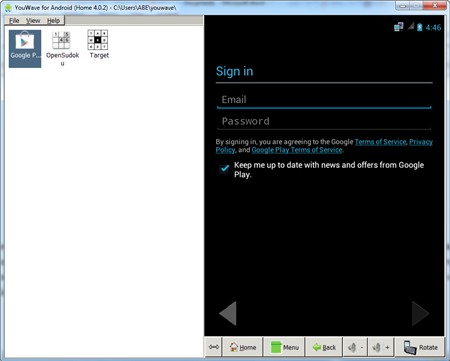Click the Rotate screen button
The width and height of the screenshot is (450, 361).
(x=420, y=347)
